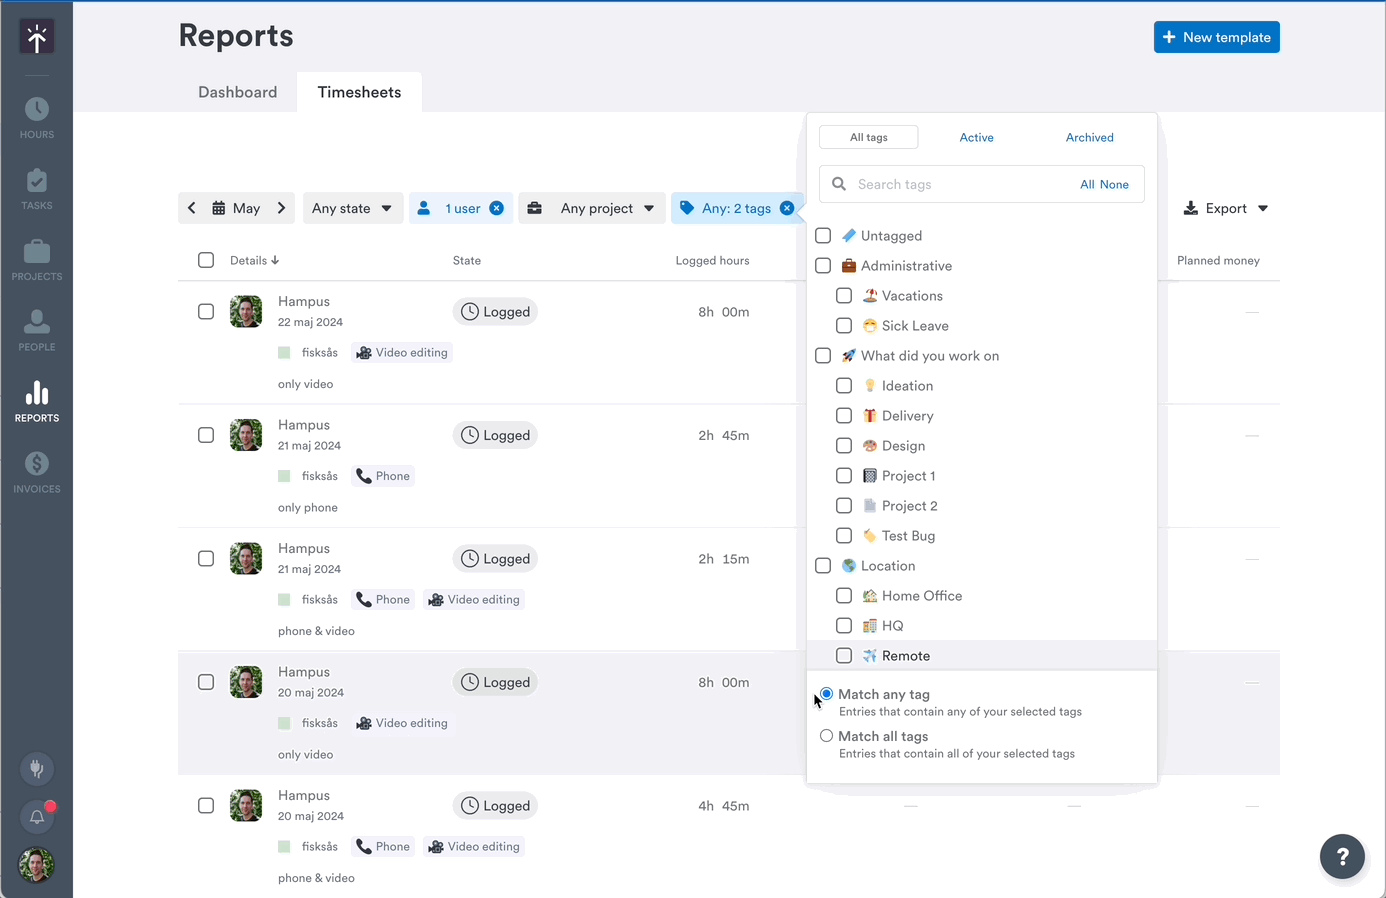Open Projects section in sidebar
The height and width of the screenshot is (898, 1386).
37,260
